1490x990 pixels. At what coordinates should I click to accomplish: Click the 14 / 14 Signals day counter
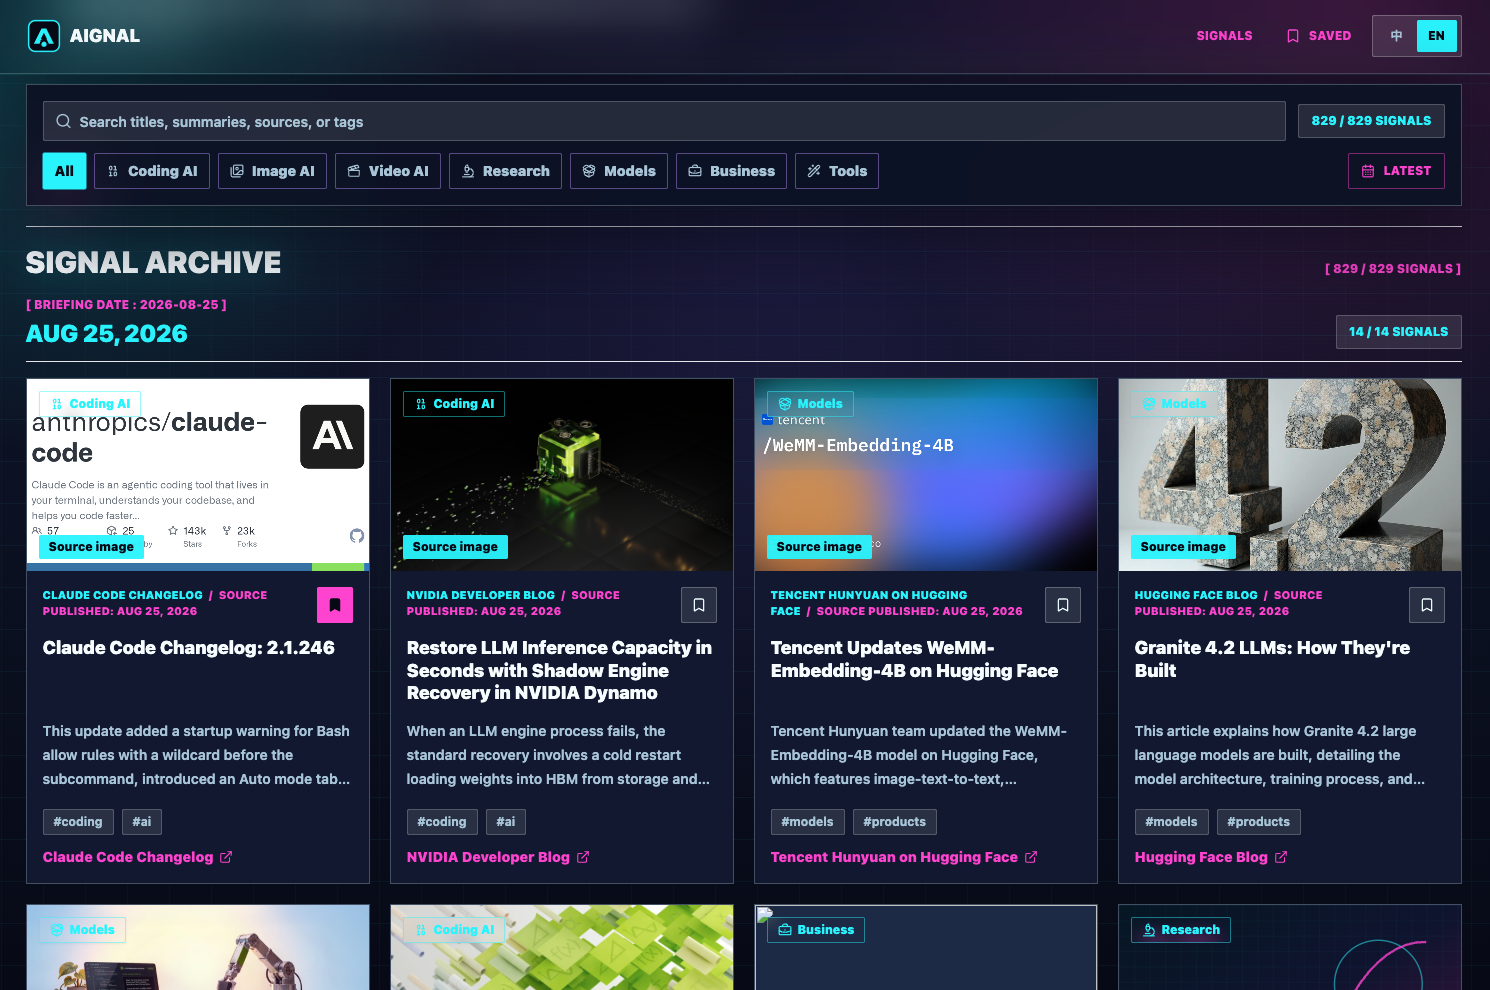1398,332
